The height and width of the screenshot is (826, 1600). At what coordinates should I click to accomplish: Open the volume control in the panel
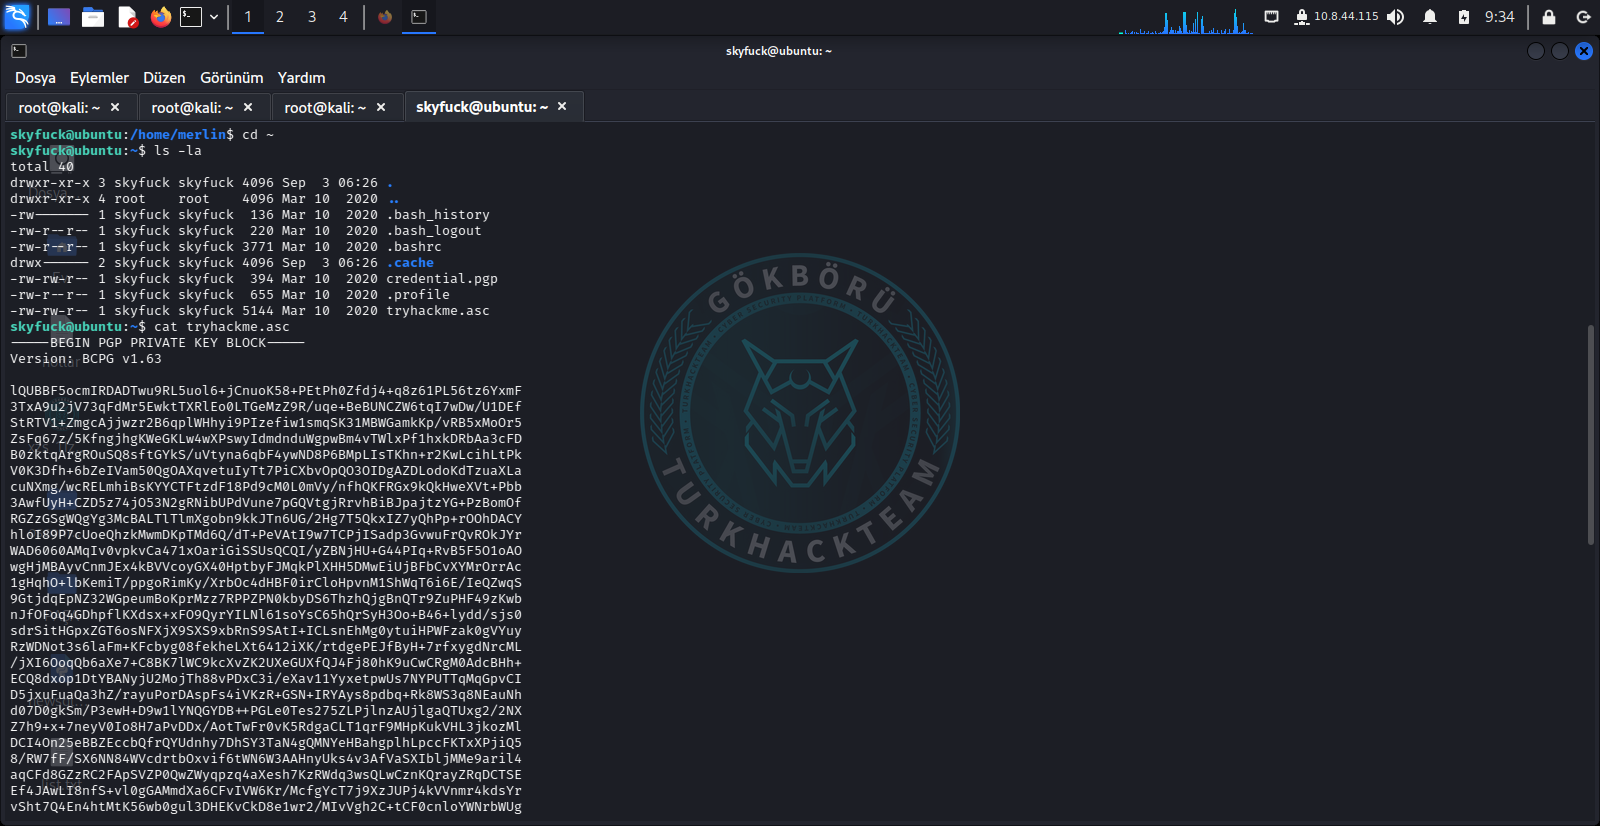1396,17
